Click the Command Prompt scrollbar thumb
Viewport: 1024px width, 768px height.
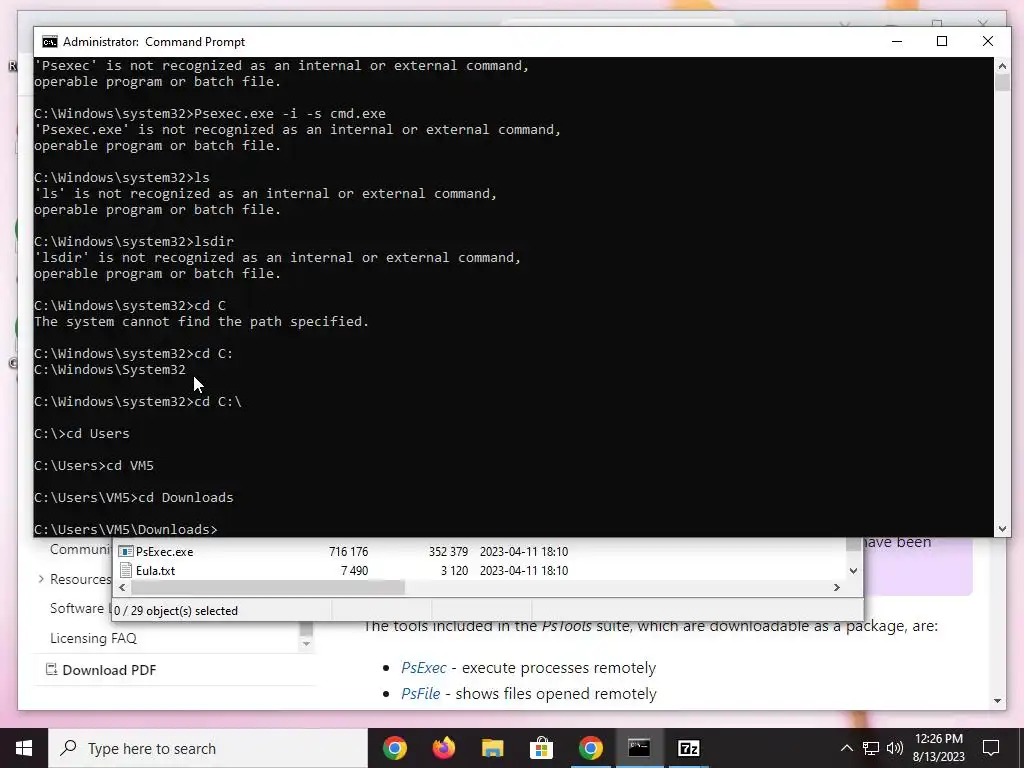[x=1002, y=82]
